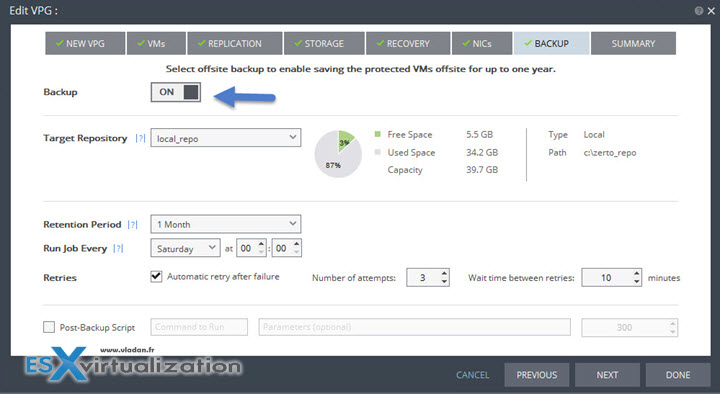Click the green Free Space legend swatch
This screenshot has width=720, height=394.
[377, 134]
